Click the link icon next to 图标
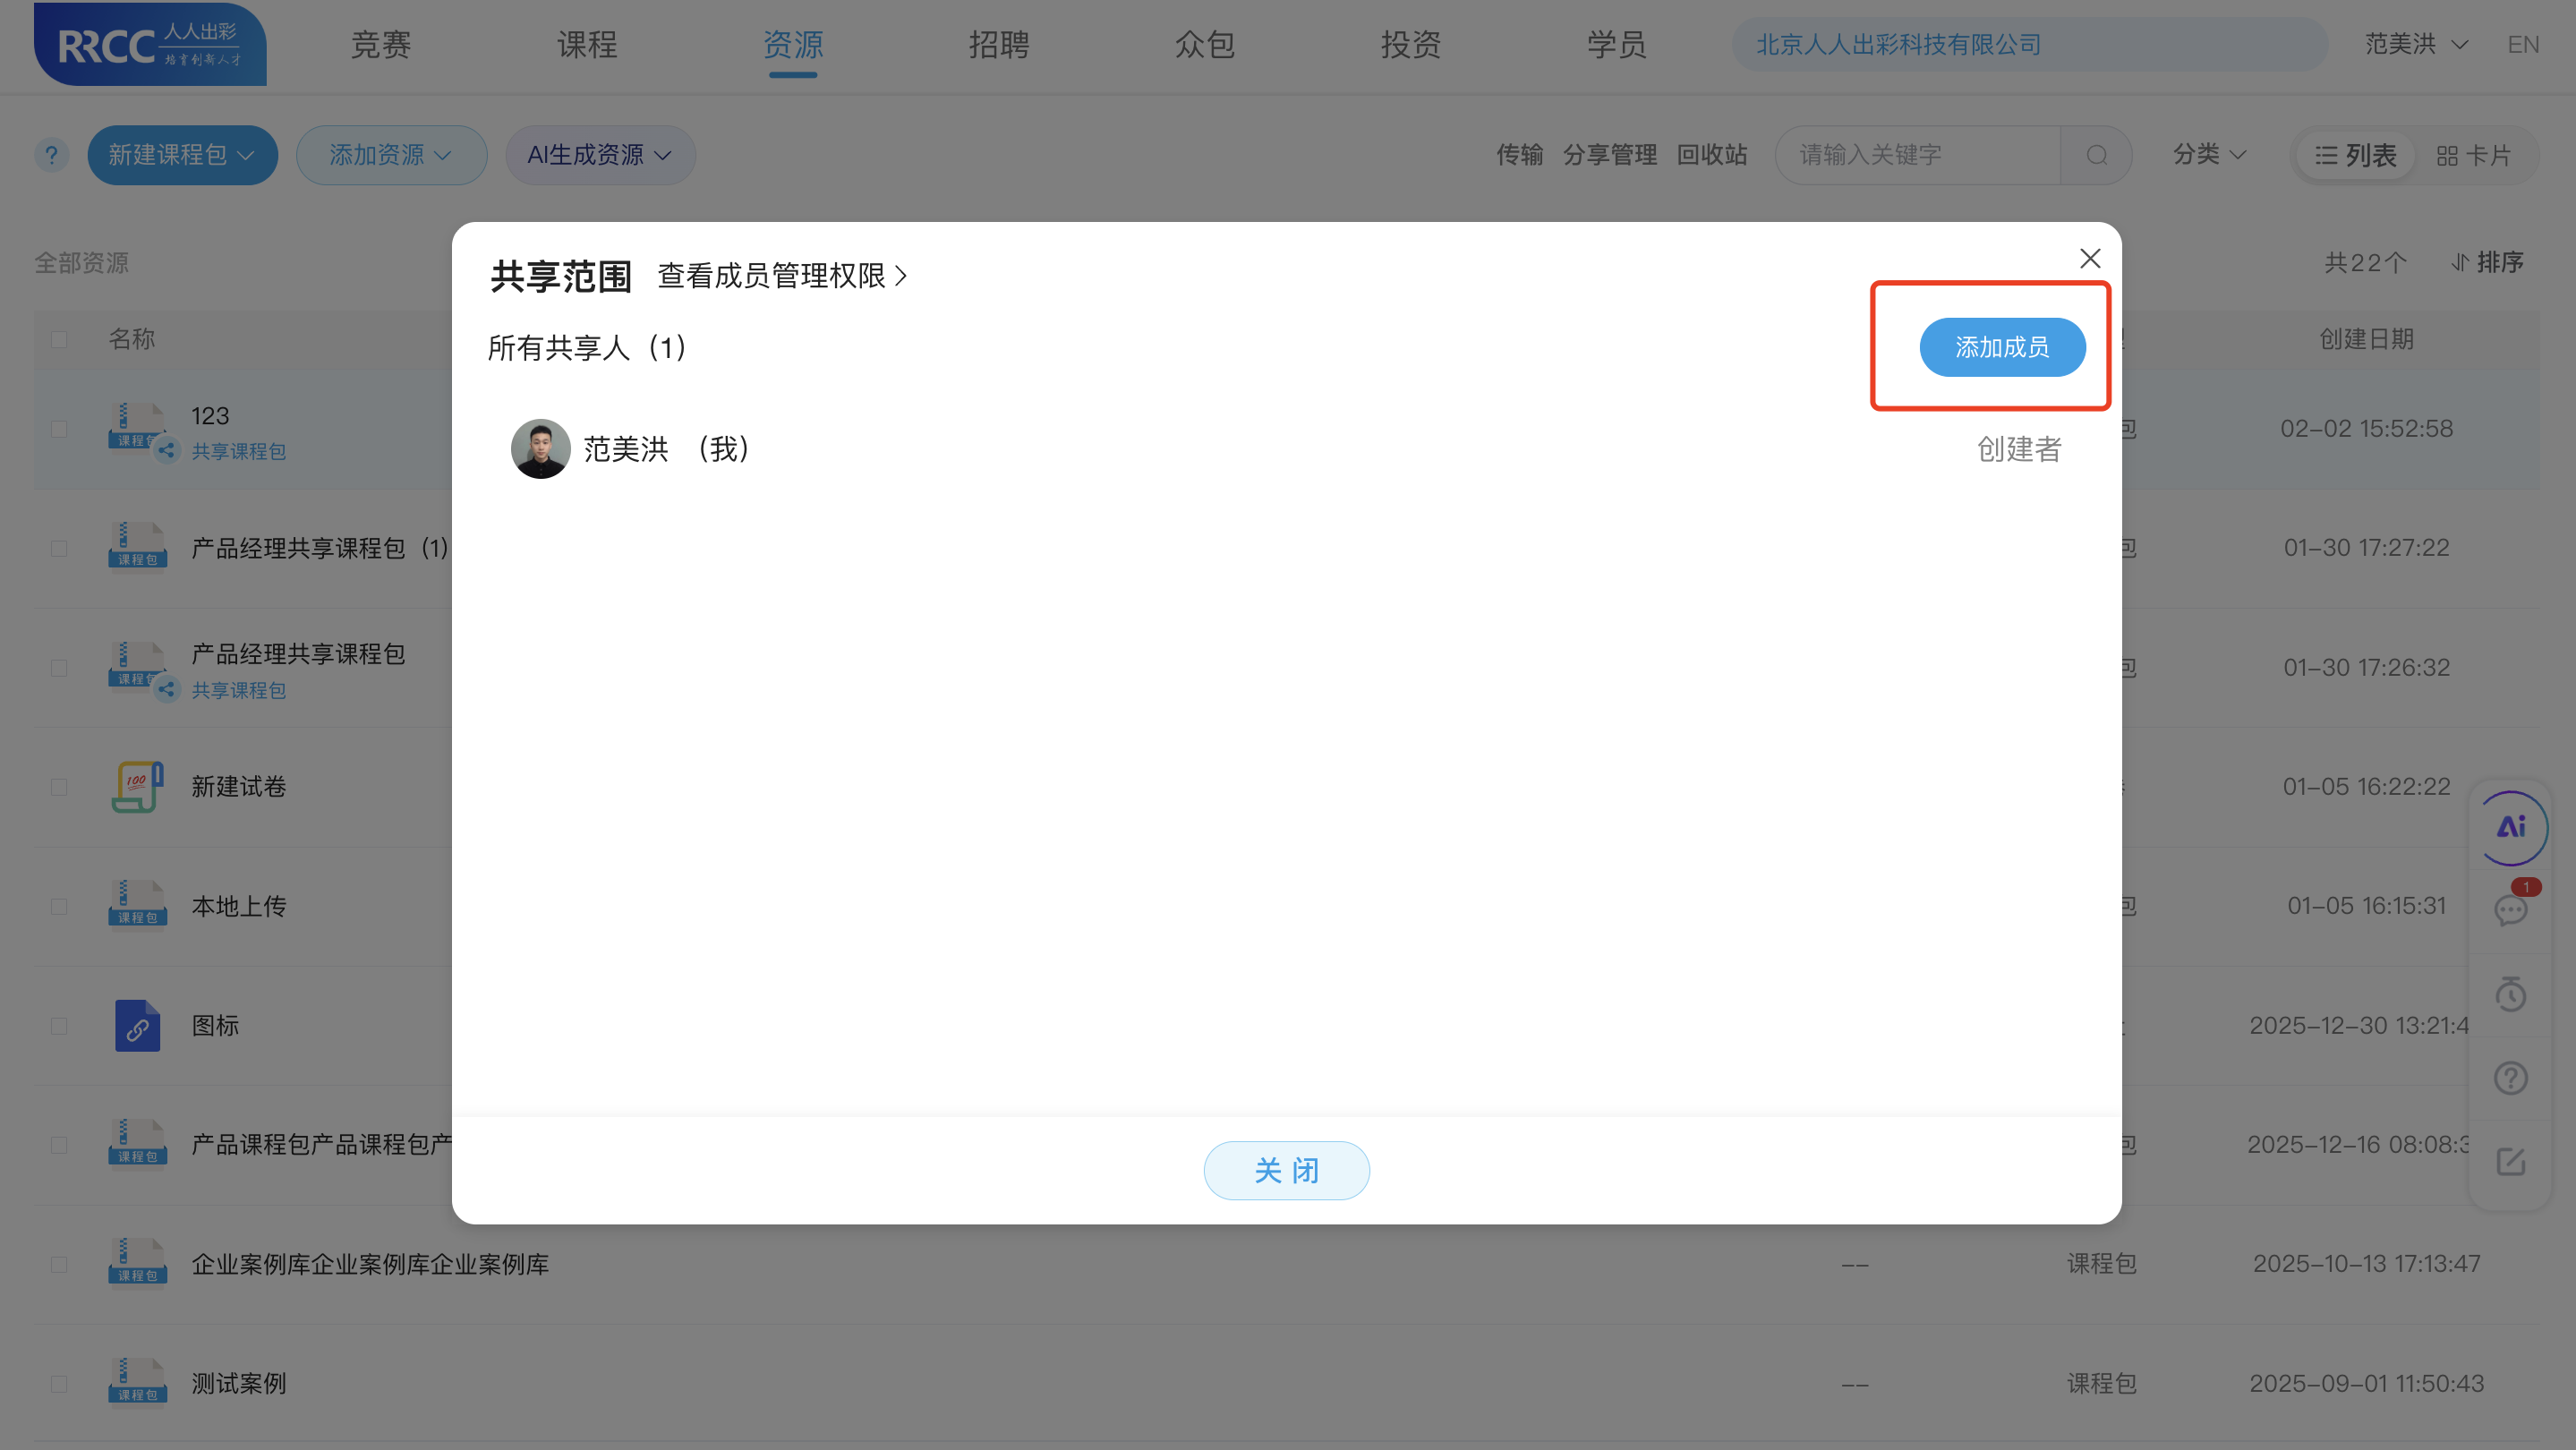 (136, 1025)
